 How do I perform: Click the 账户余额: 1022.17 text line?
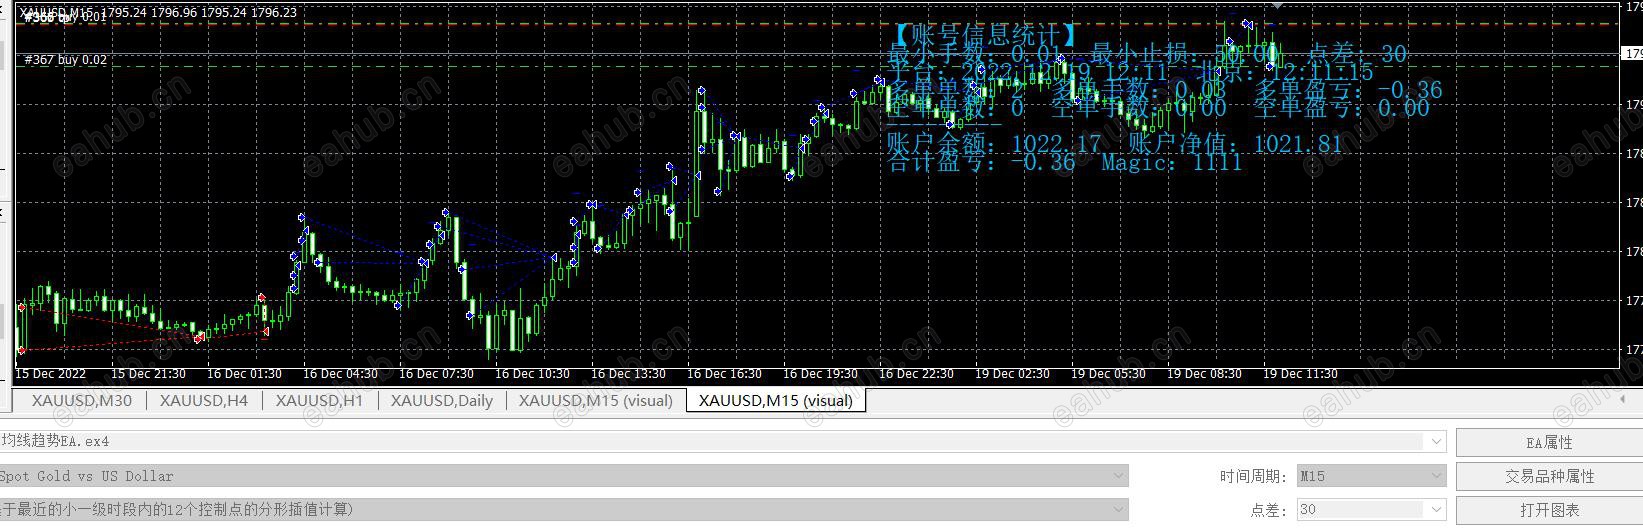click(x=1115, y=144)
